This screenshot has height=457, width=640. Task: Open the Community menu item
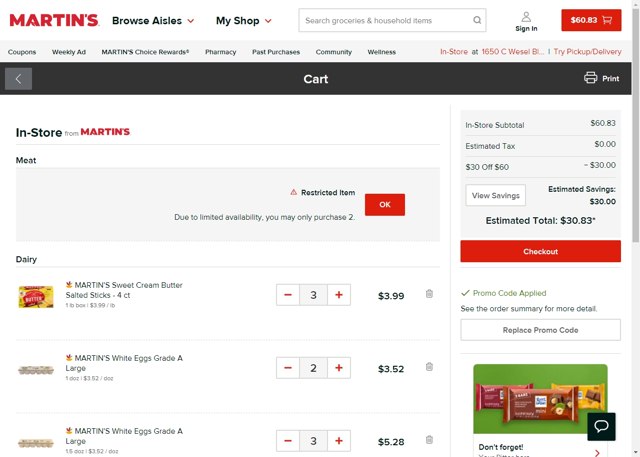pyautogui.click(x=333, y=52)
